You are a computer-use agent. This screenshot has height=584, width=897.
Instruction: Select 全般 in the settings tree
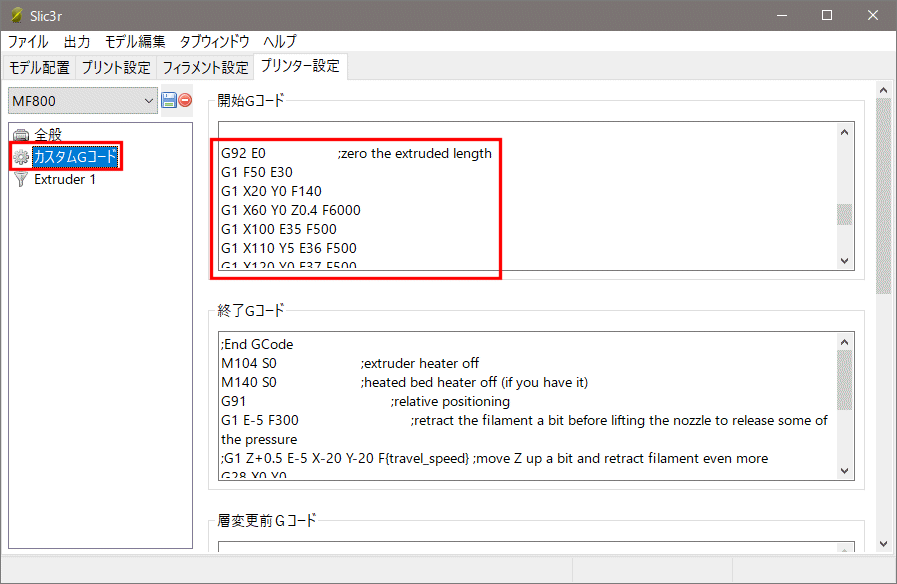[49, 135]
